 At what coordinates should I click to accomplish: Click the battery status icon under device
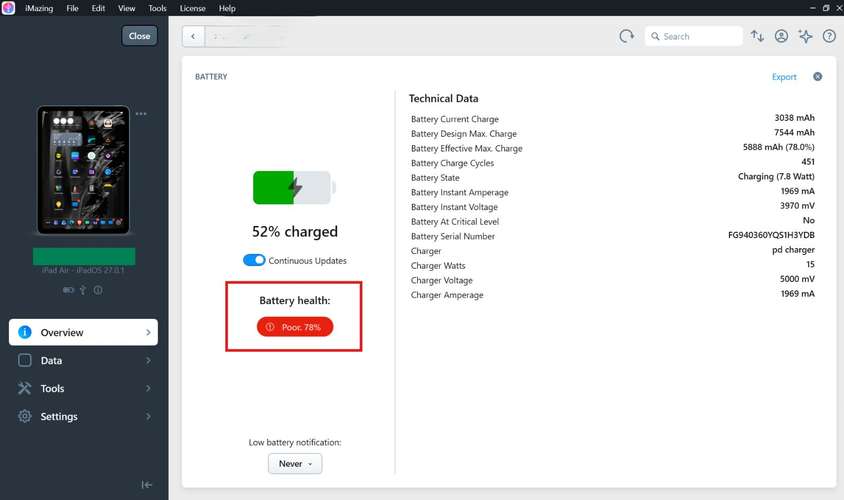point(68,290)
